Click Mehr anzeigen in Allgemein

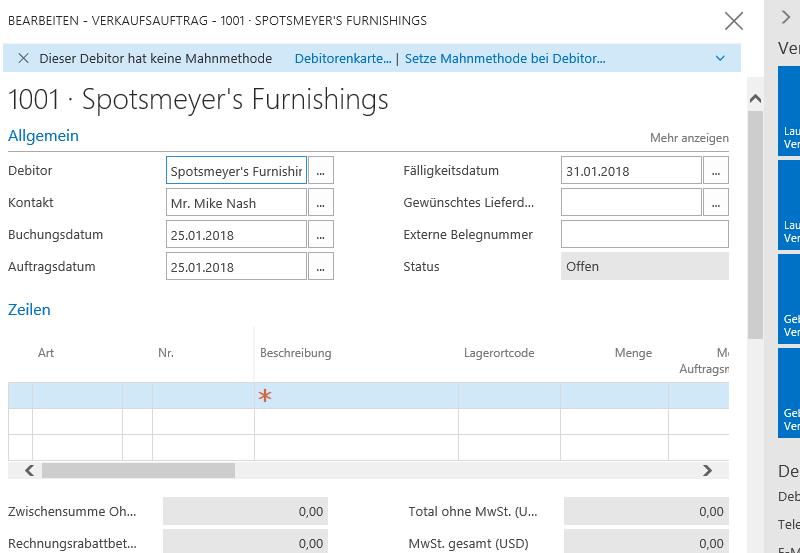[x=689, y=138]
